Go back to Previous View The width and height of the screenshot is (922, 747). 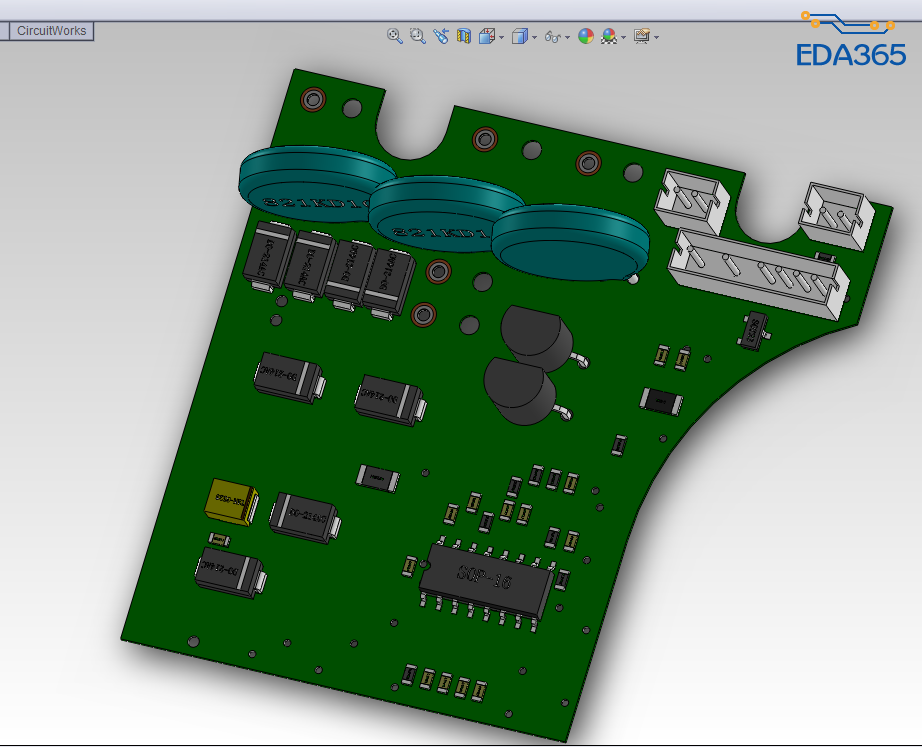point(441,36)
